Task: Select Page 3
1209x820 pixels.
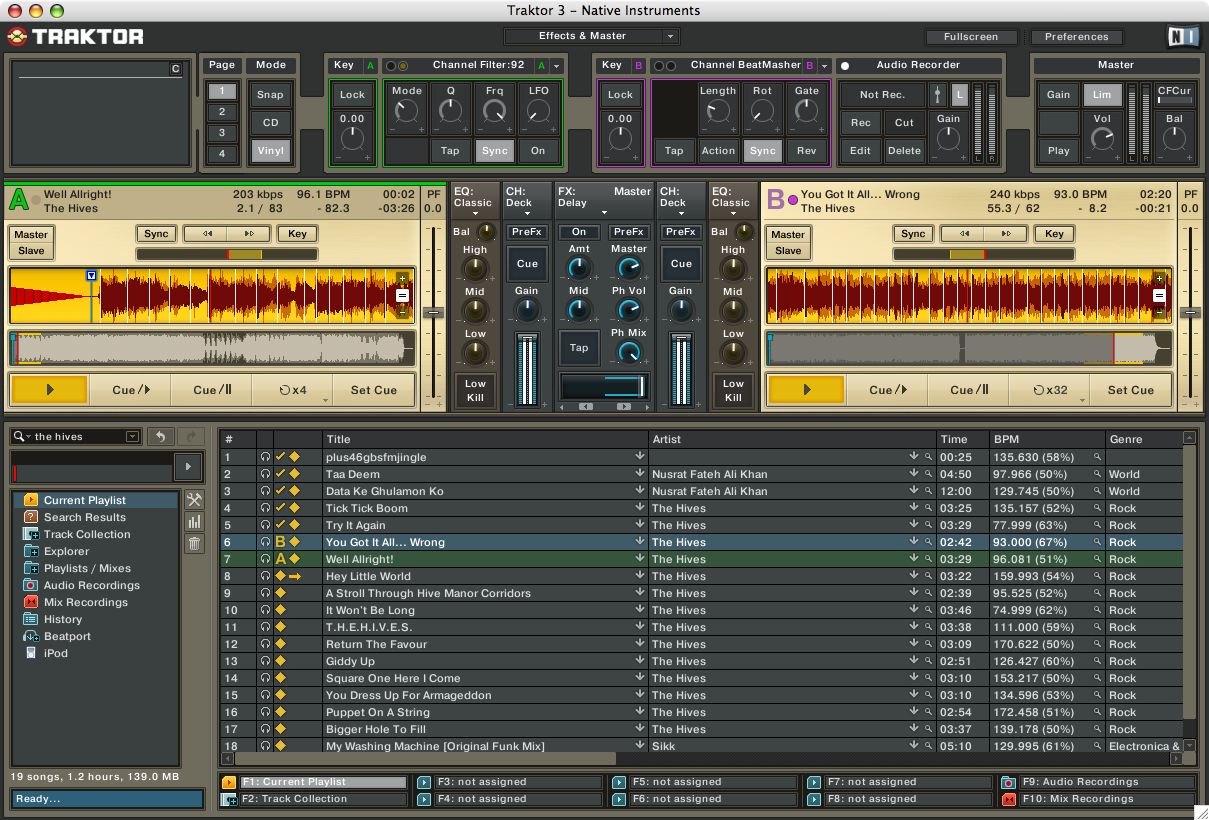Action: click(x=222, y=133)
